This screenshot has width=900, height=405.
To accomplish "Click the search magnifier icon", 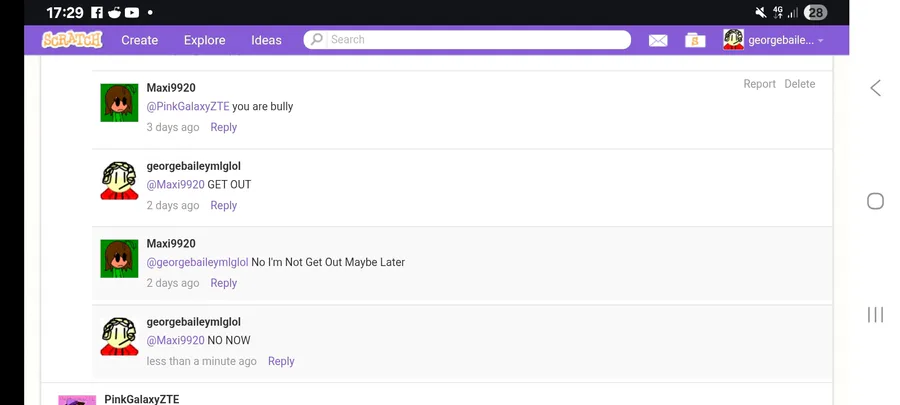I will [317, 40].
